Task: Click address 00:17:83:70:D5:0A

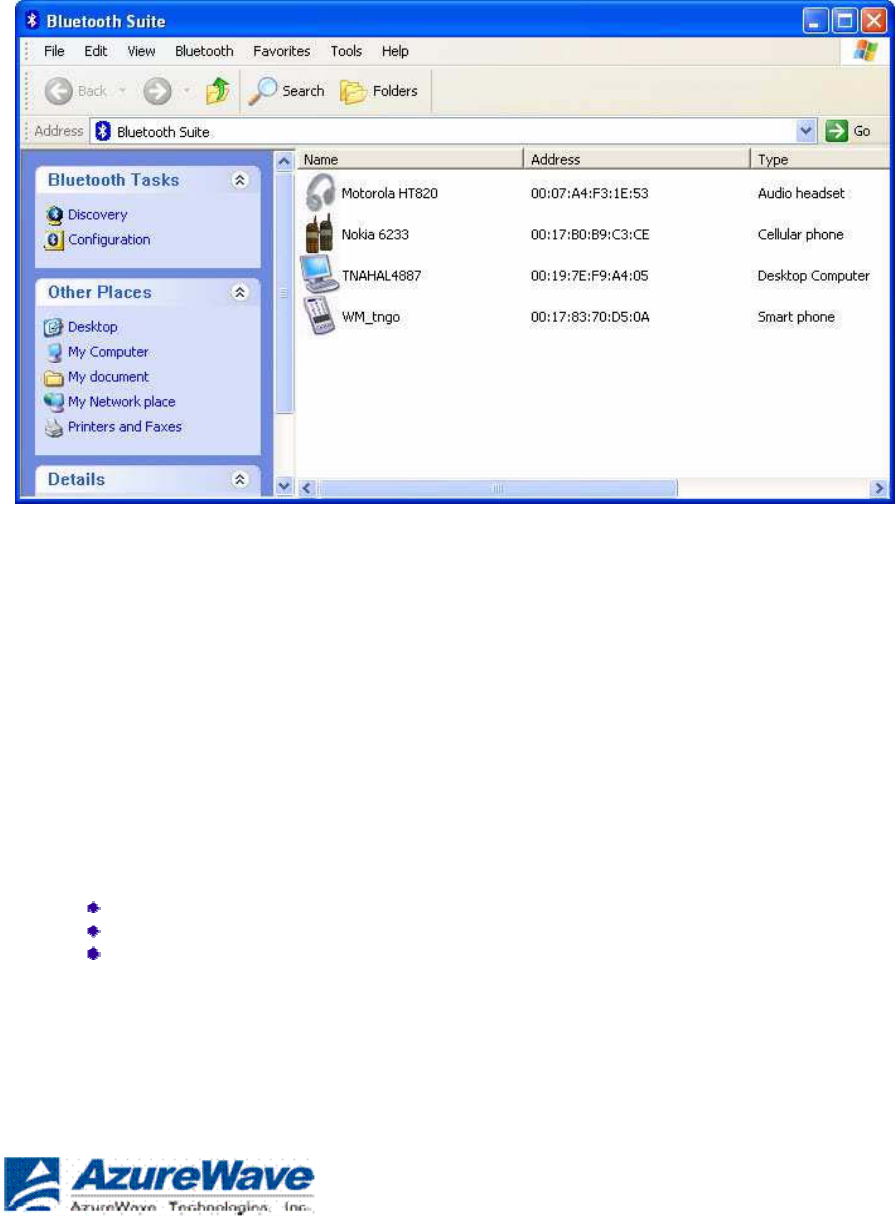Action: click(x=591, y=317)
